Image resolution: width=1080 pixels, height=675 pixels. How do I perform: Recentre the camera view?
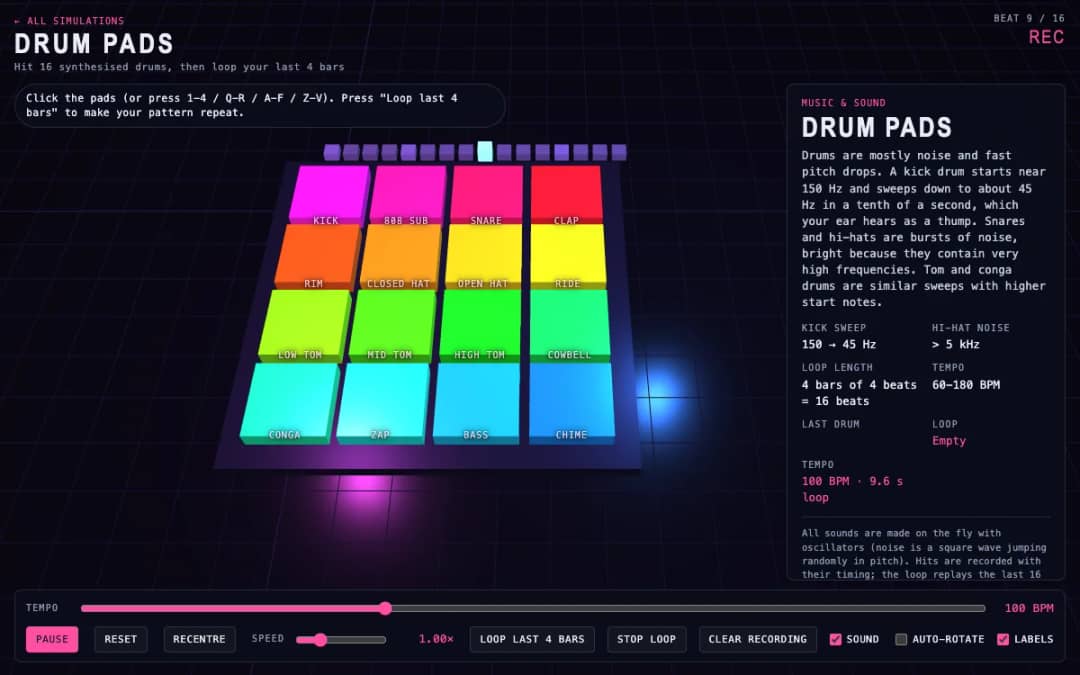click(199, 639)
